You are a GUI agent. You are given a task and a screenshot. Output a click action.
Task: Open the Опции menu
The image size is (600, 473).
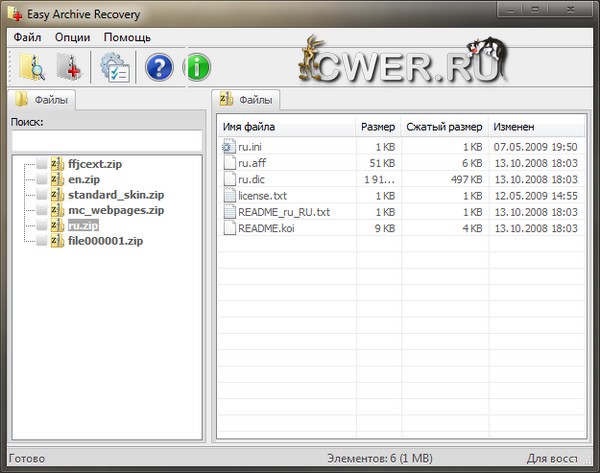72,37
